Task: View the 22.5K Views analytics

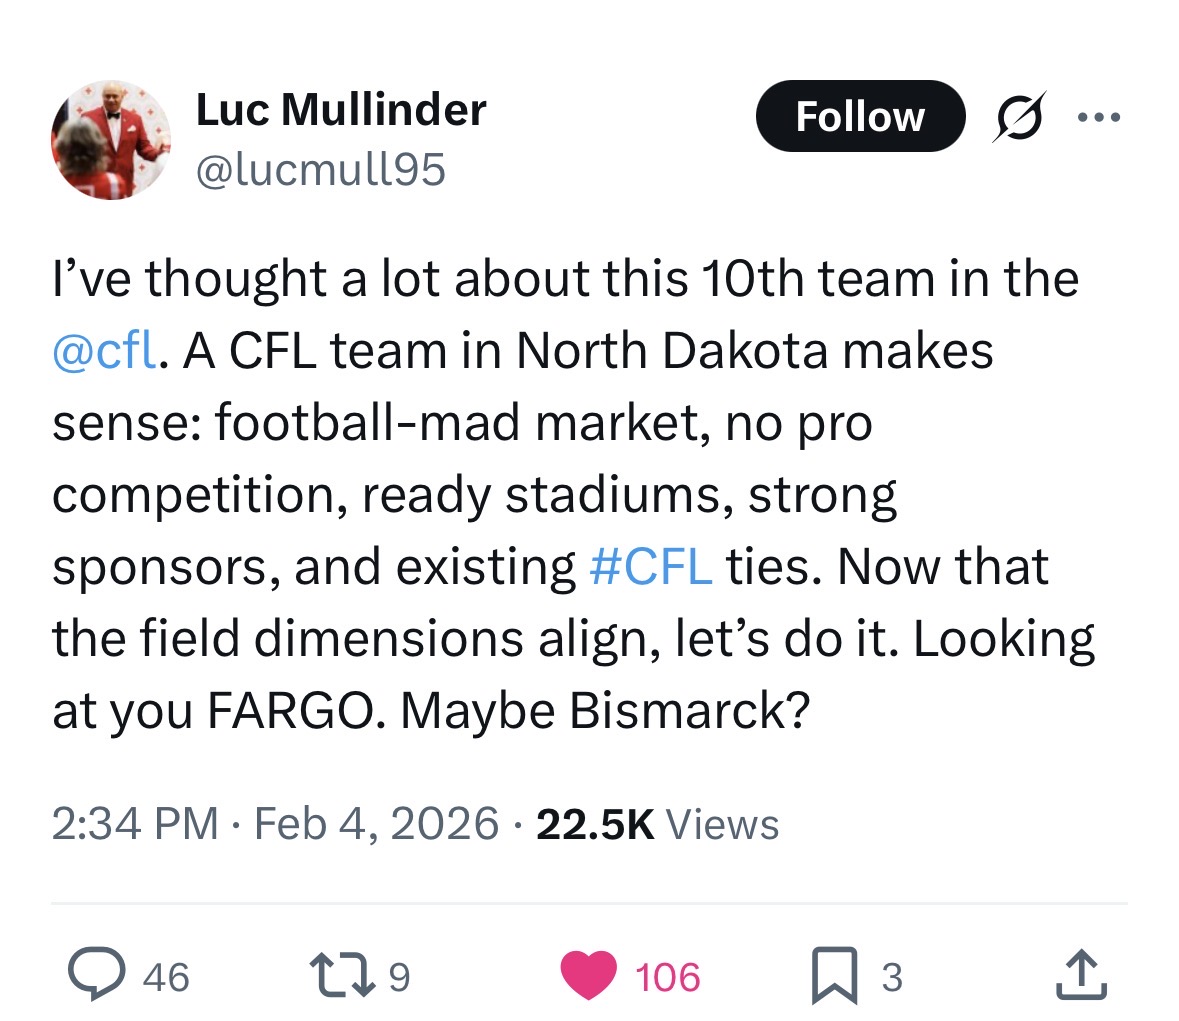Action: (x=657, y=824)
